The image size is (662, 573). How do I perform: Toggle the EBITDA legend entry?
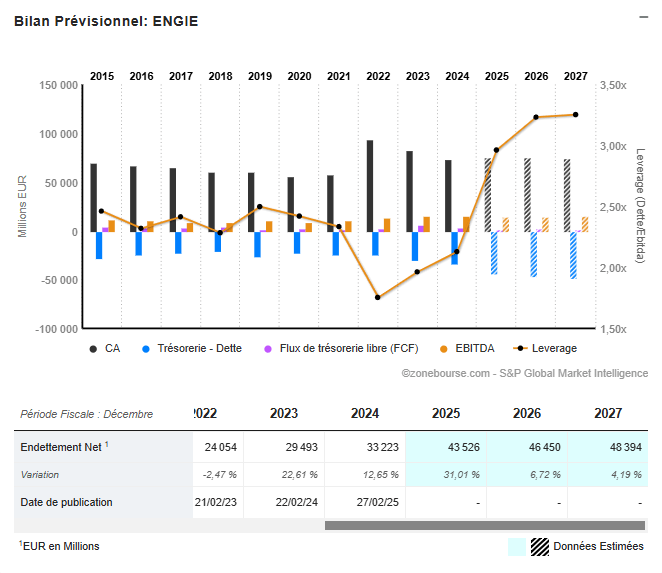click(x=467, y=348)
